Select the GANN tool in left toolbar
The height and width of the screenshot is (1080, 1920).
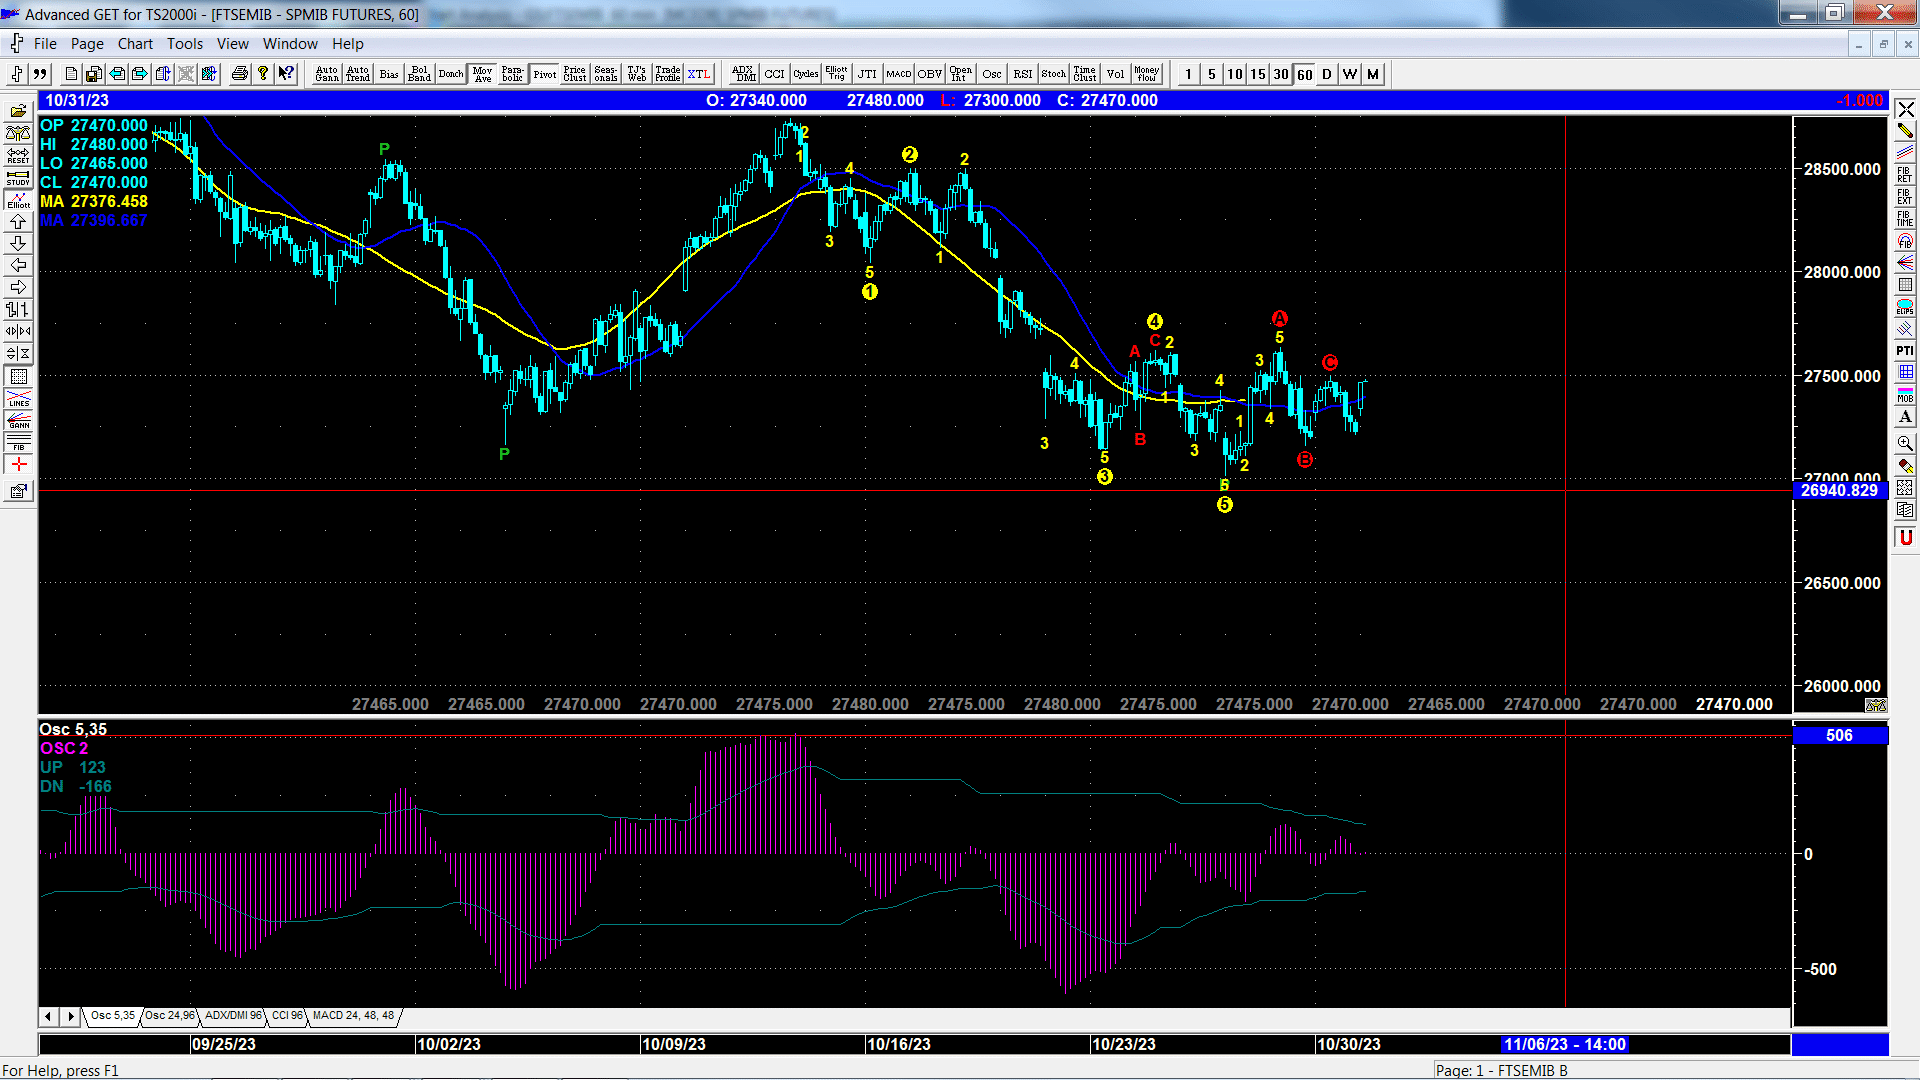[18, 421]
